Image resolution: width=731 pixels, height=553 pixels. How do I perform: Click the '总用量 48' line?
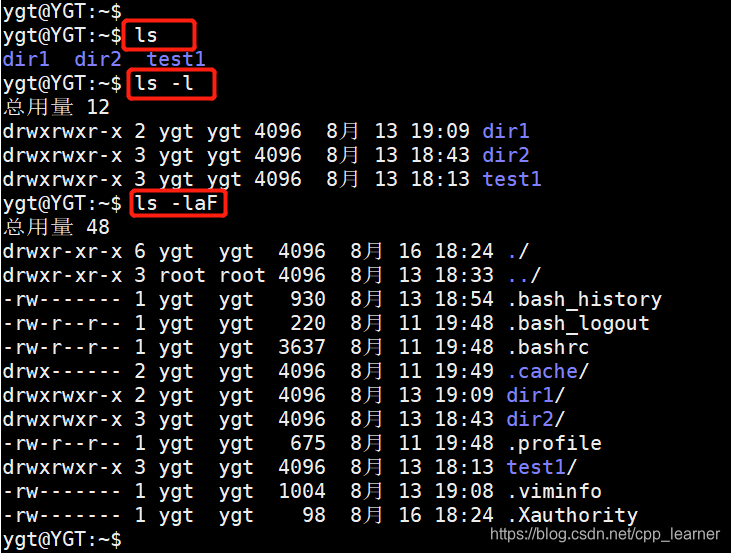(x=56, y=227)
